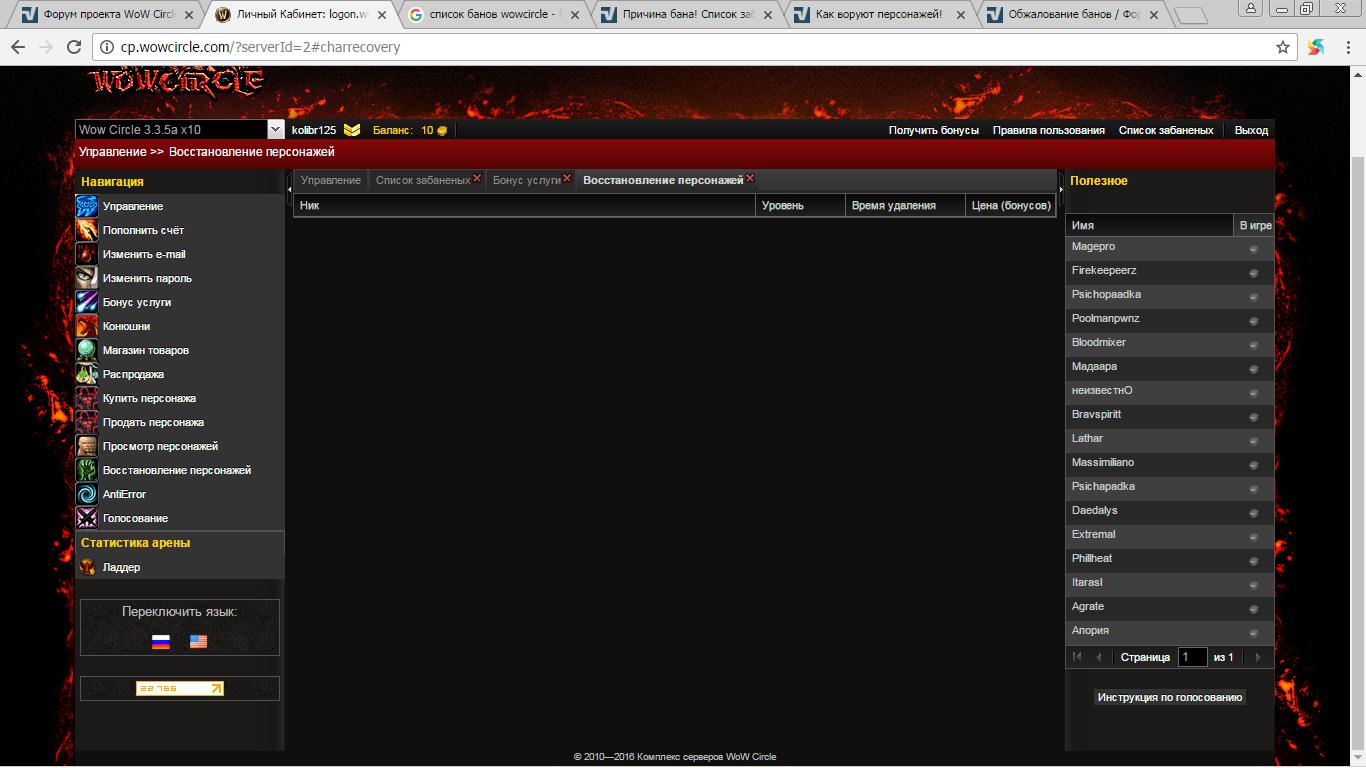Click the Выход logout link
Viewport: 1366px width, 768px height.
[x=1251, y=130]
